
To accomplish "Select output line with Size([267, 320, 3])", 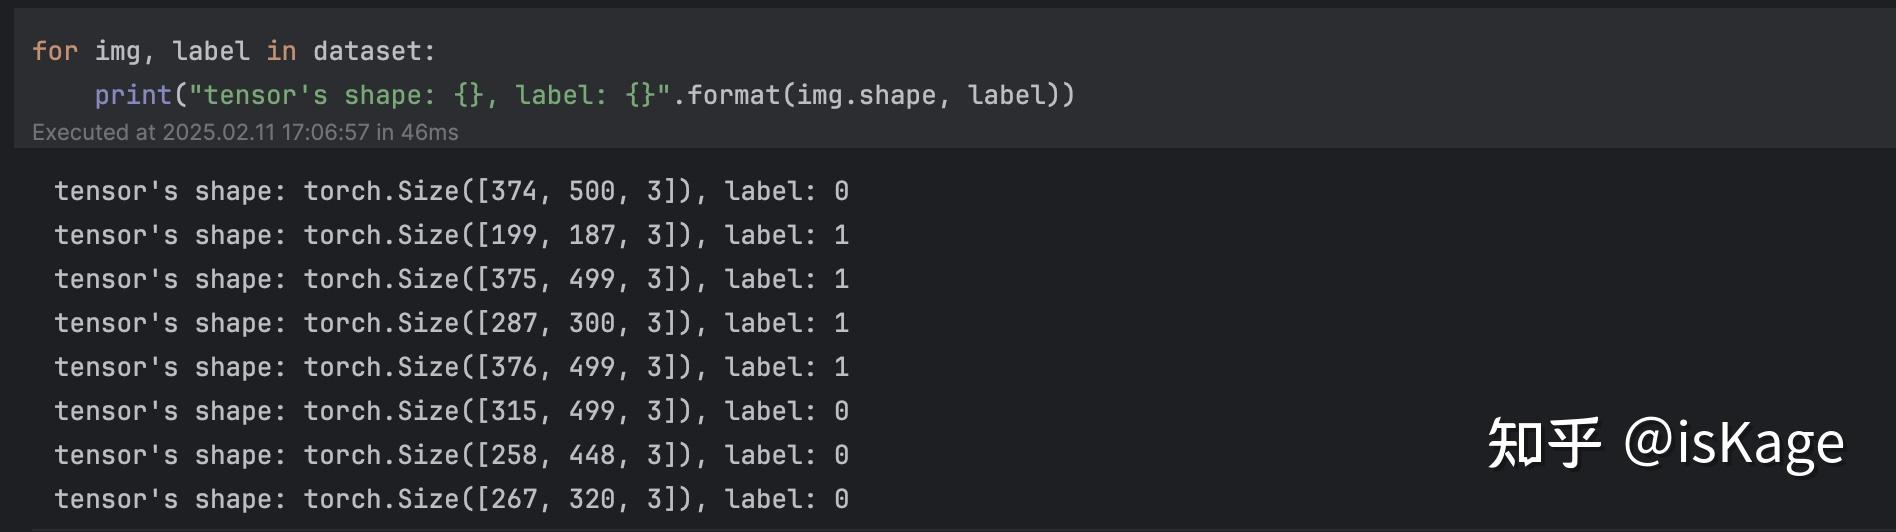I will click(451, 499).
